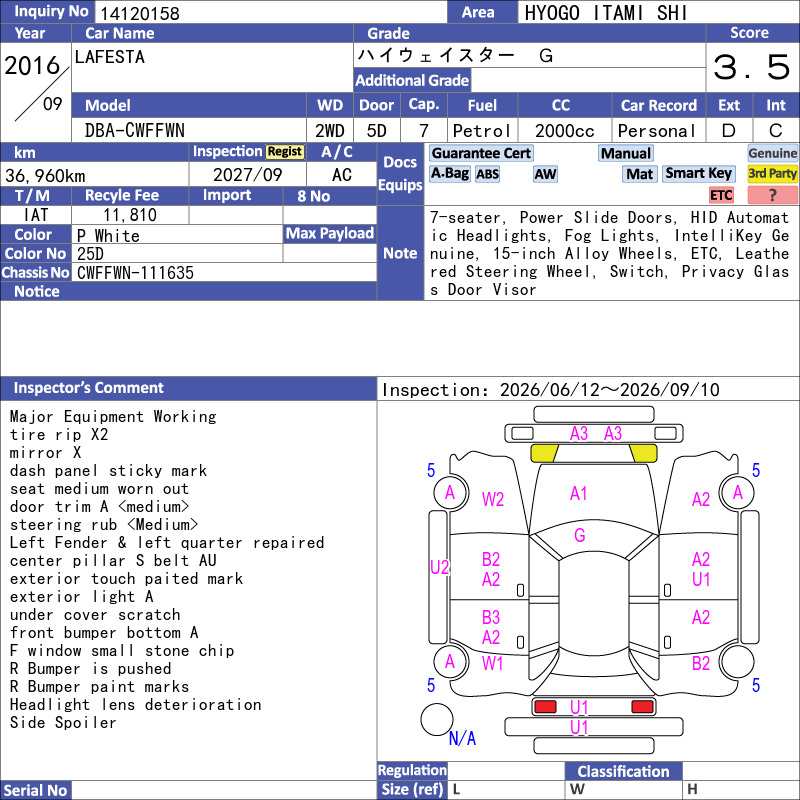Screen dimensions: 800x800
Task: Click comment line 'tire rip X2'
Action: 59,435
